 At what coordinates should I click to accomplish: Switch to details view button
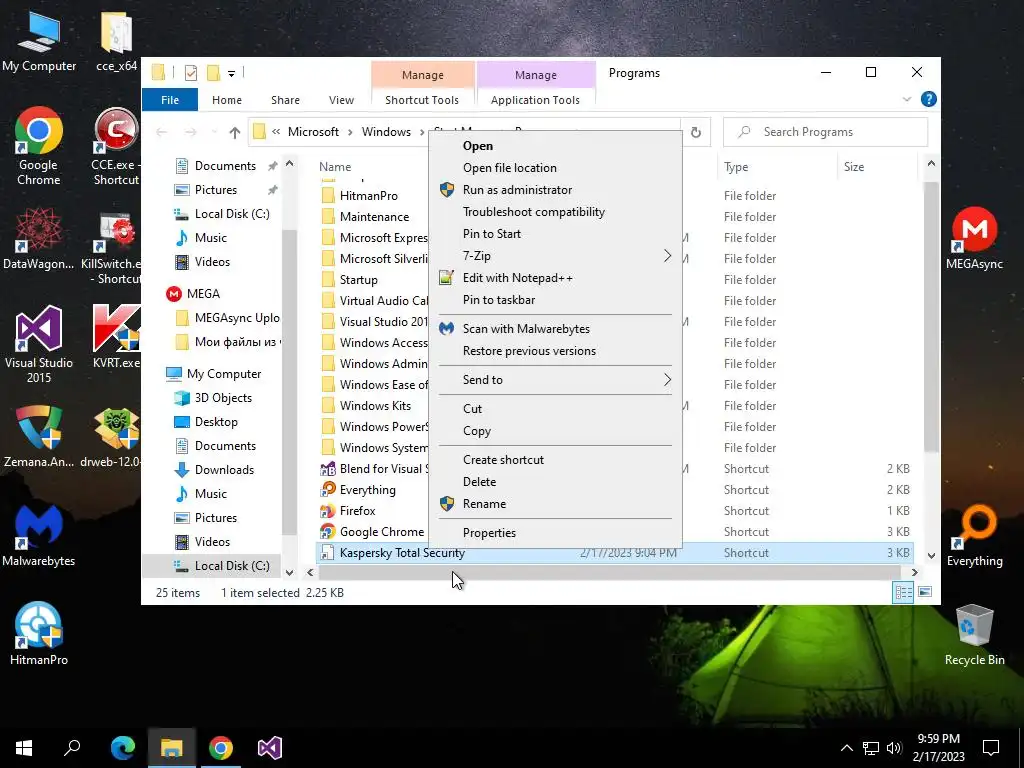[x=903, y=592]
